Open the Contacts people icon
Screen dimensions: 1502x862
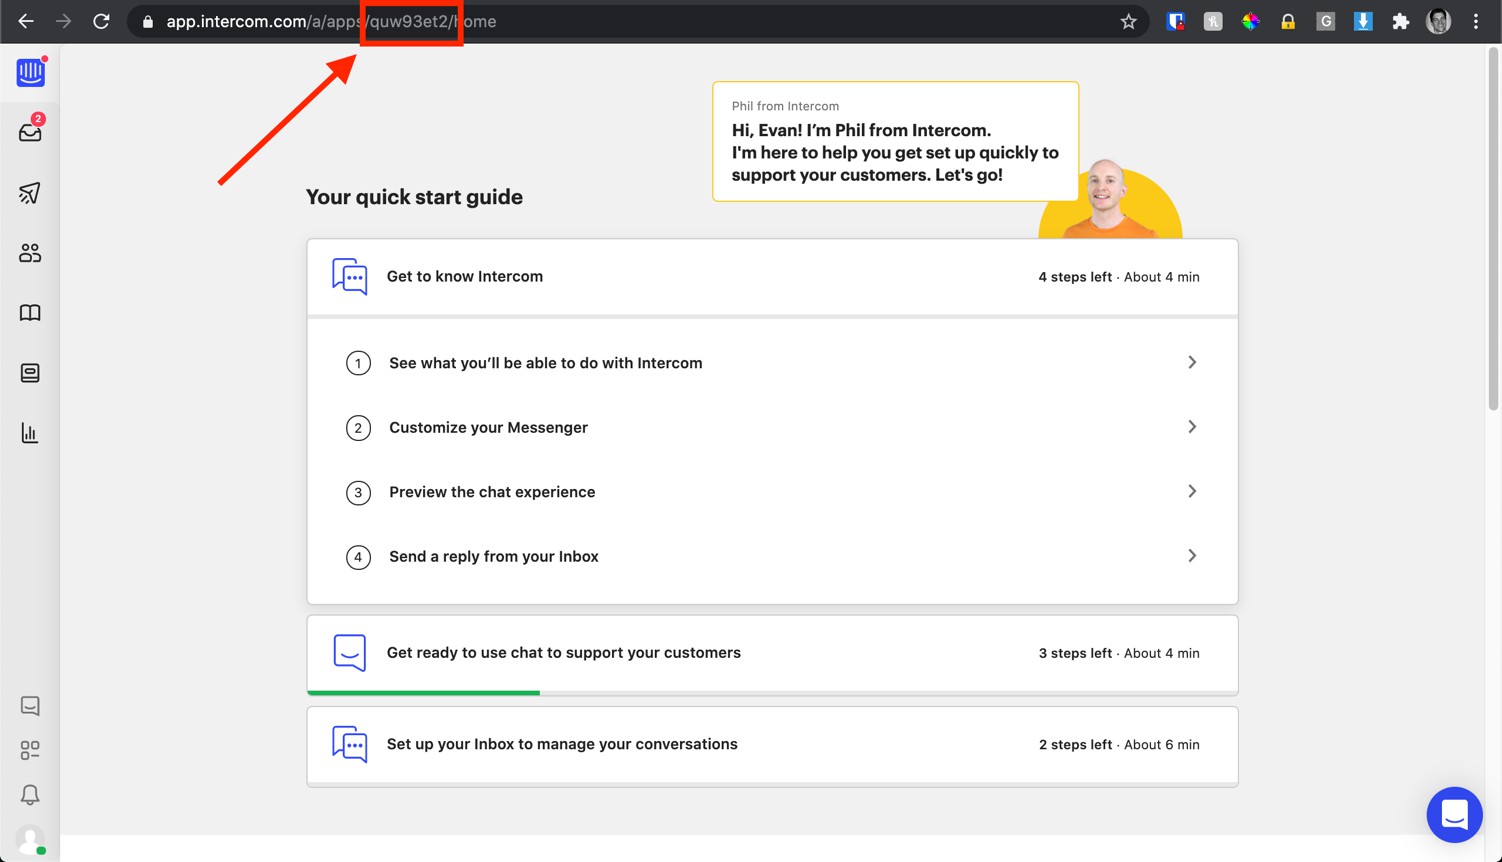click(30, 253)
